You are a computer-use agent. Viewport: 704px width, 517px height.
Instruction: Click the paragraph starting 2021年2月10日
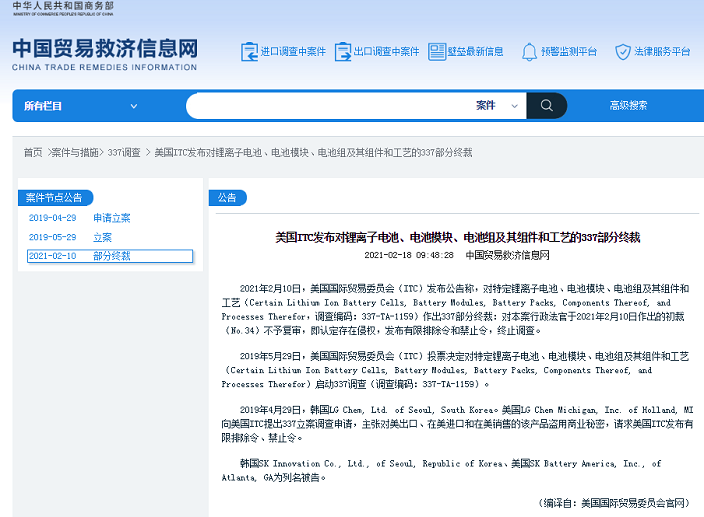(x=455, y=310)
